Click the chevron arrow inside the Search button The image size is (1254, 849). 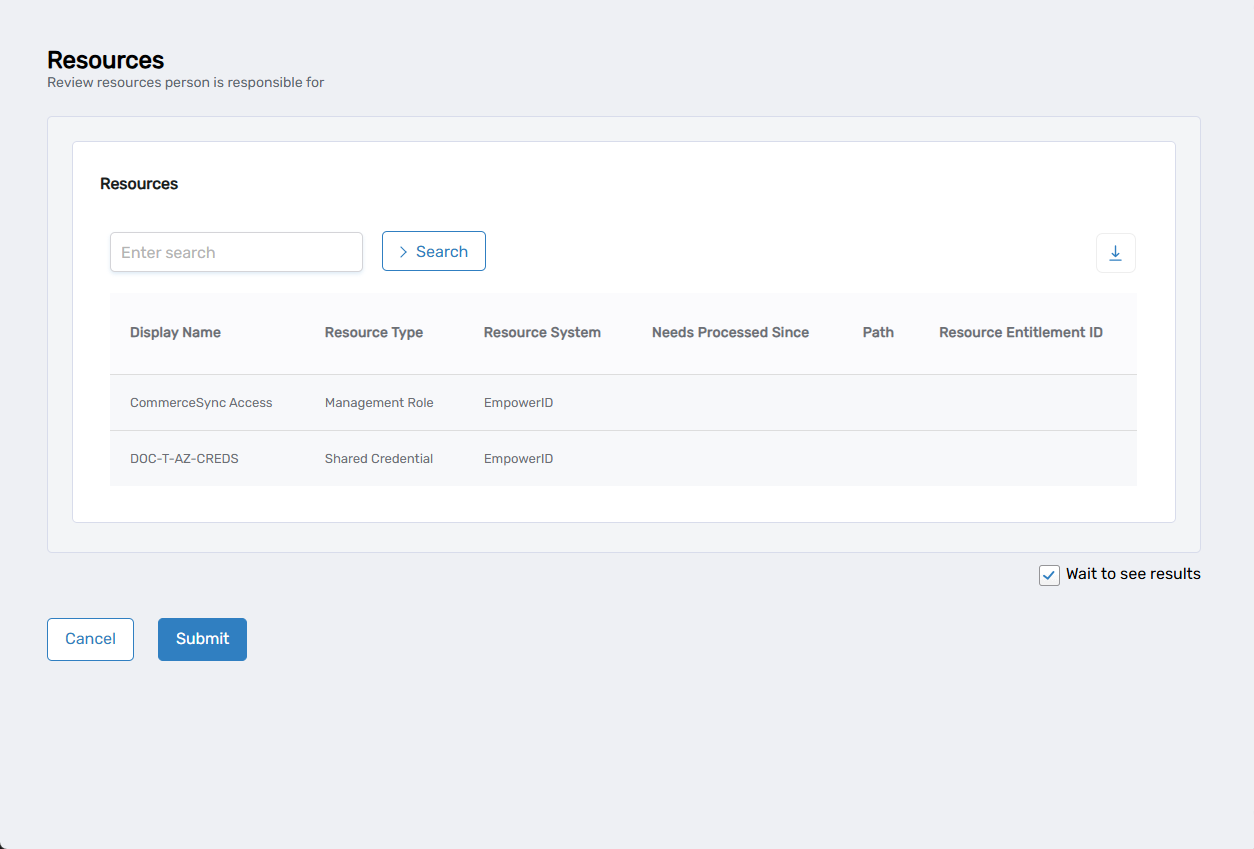pyautogui.click(x=404, y=251)
